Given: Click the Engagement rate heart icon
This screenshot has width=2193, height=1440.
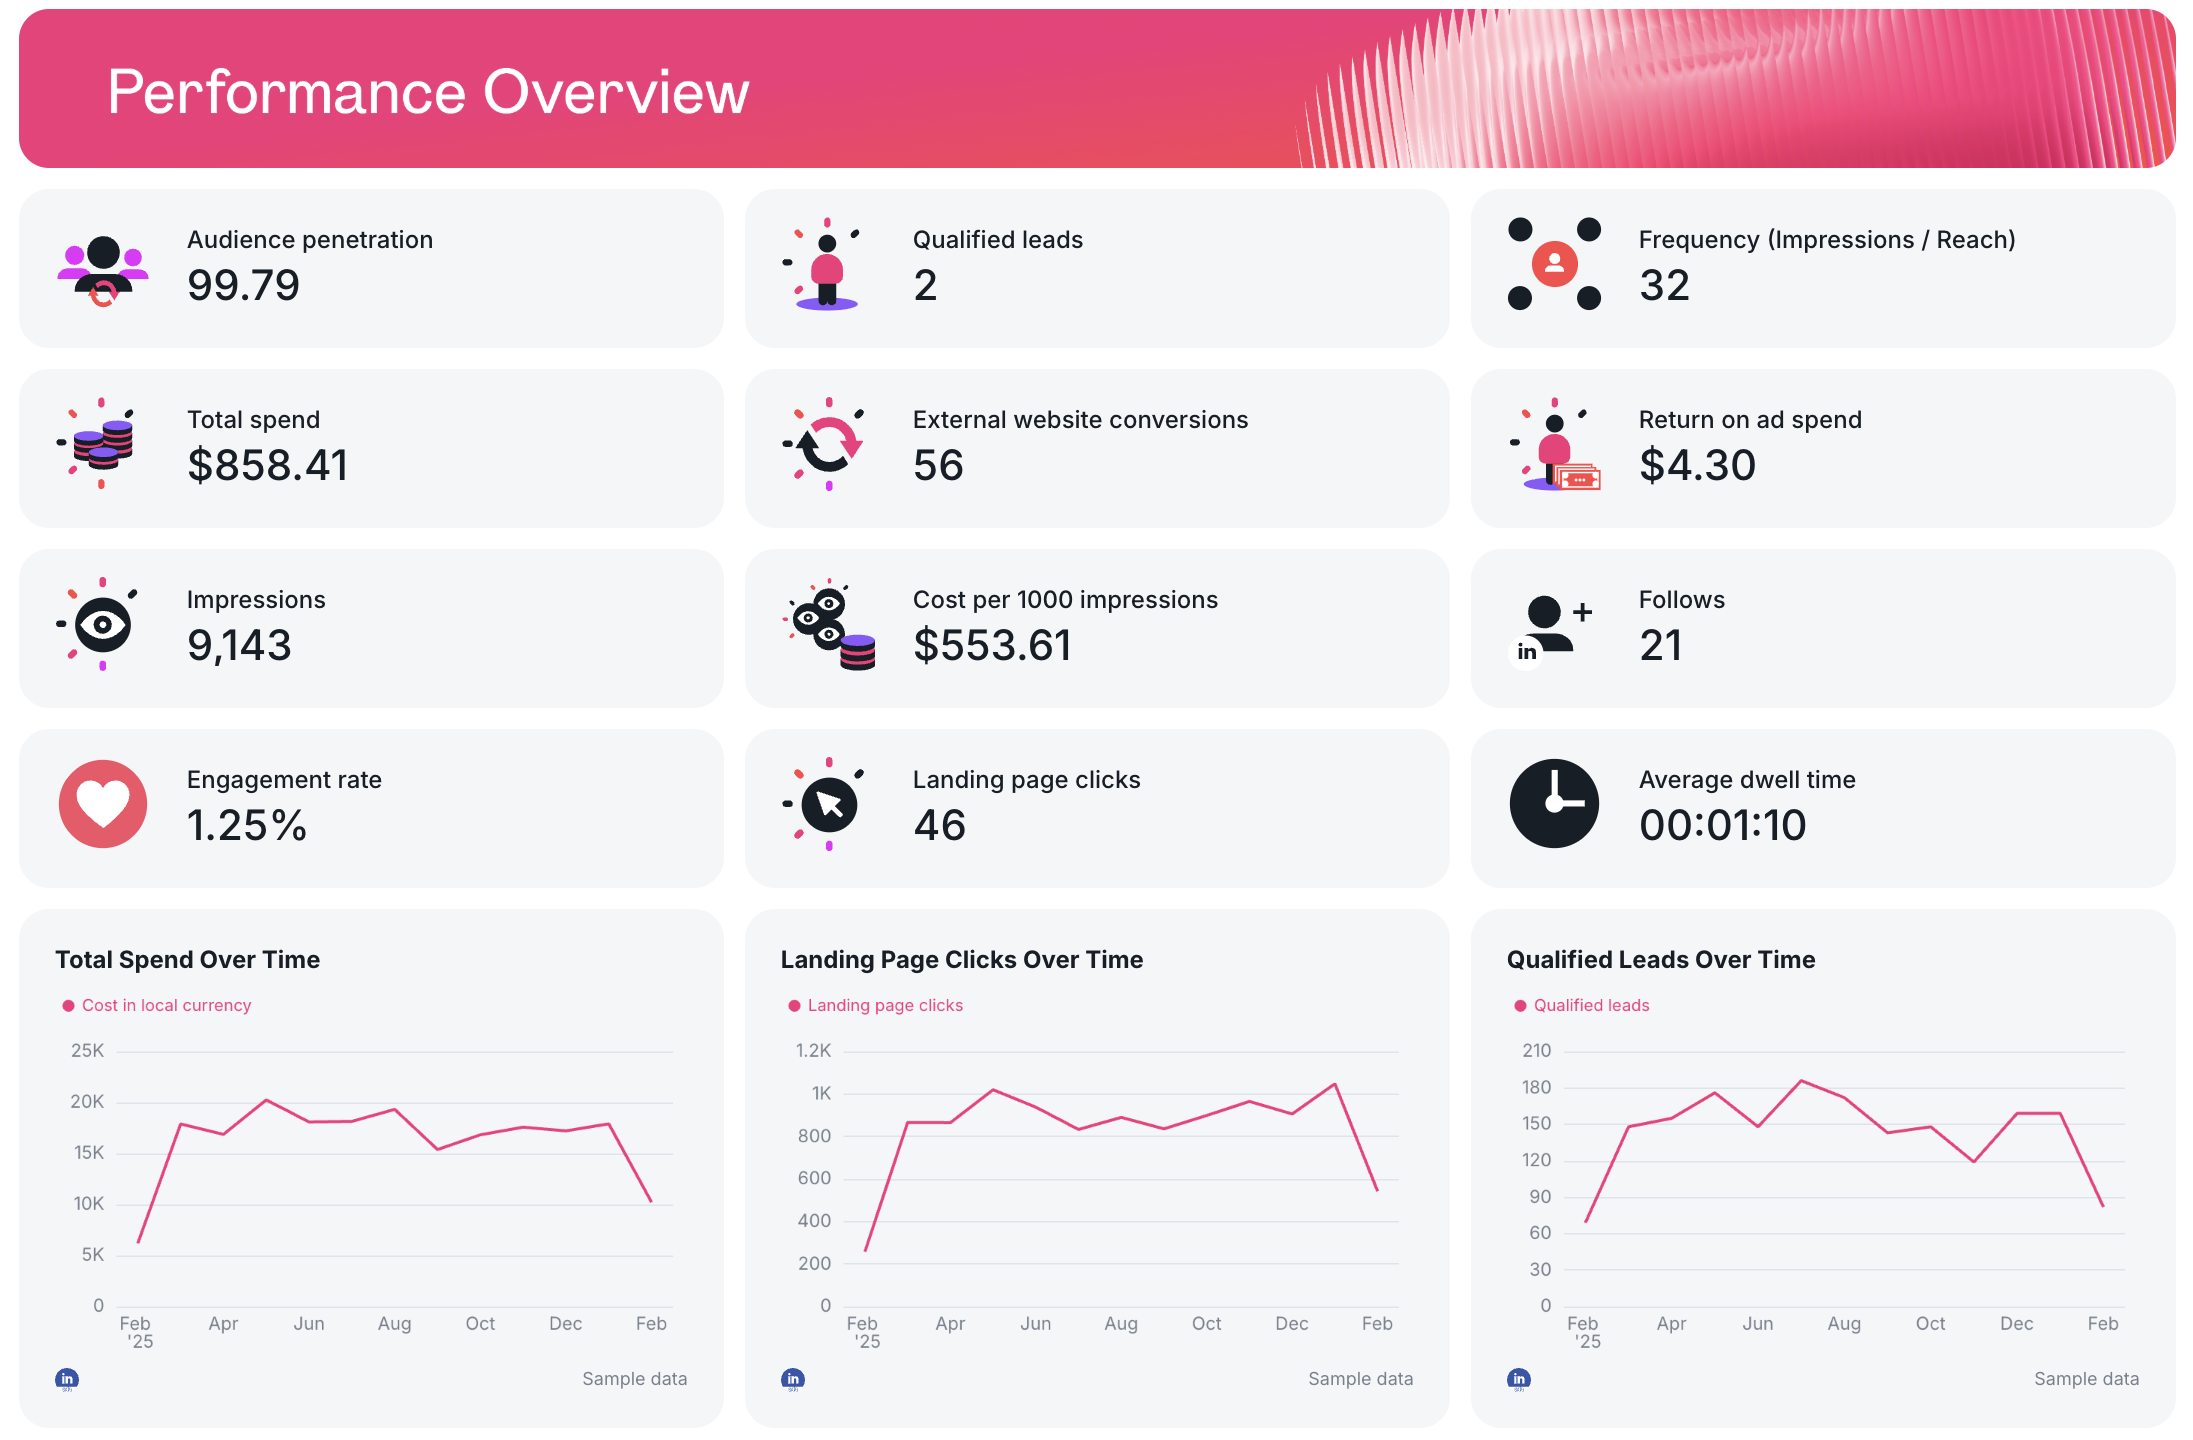Looking at the screenshot, I should click(101, 804).
